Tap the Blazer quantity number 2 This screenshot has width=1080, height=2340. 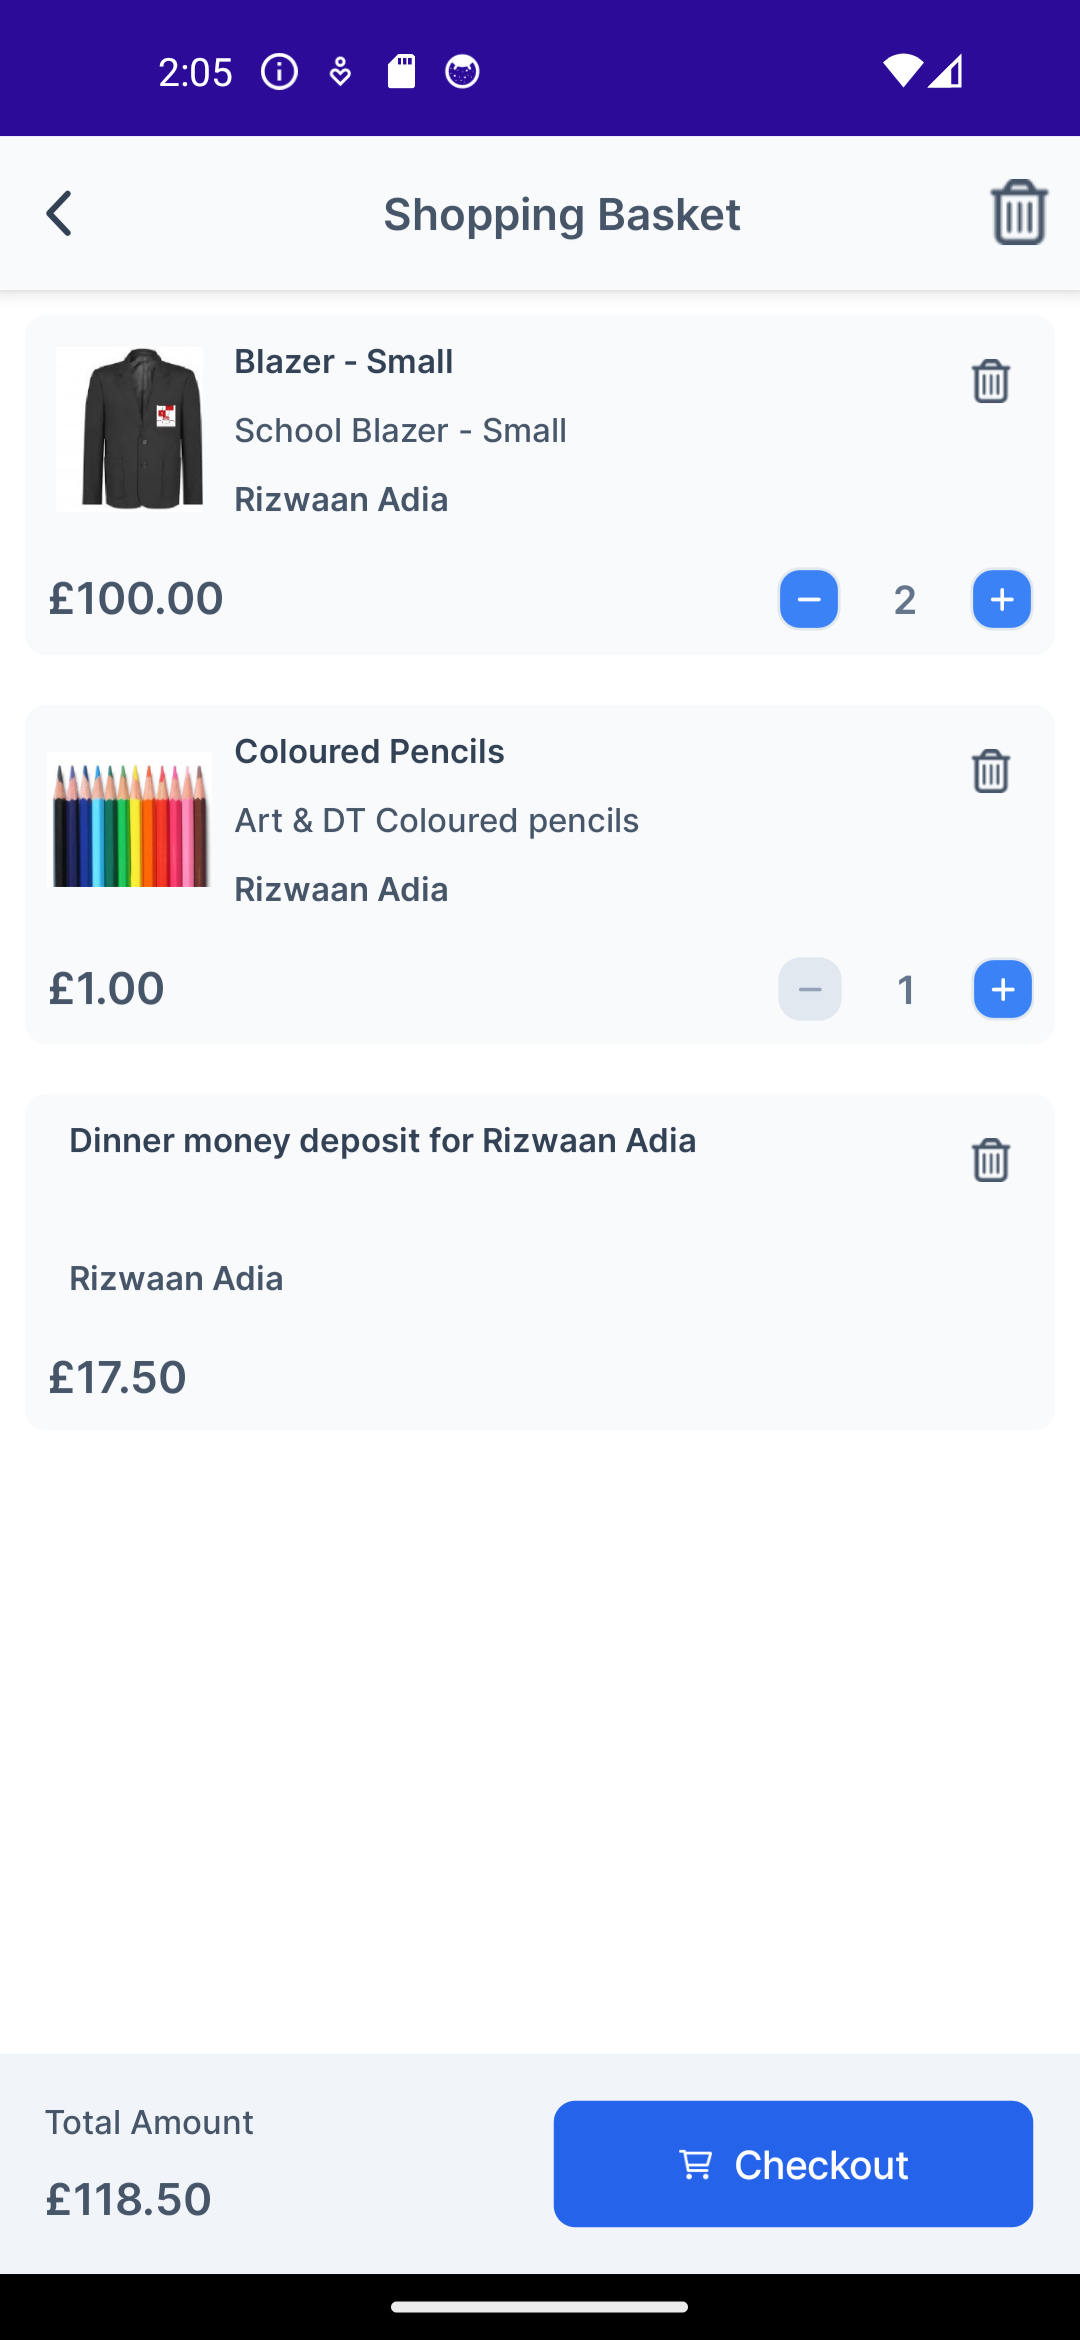tap(905, 600)
